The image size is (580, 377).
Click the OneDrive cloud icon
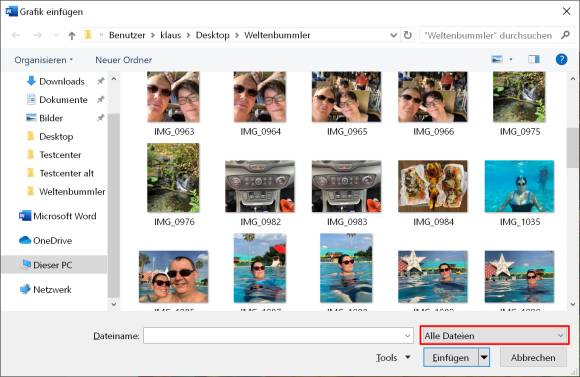tap(25, 240)
